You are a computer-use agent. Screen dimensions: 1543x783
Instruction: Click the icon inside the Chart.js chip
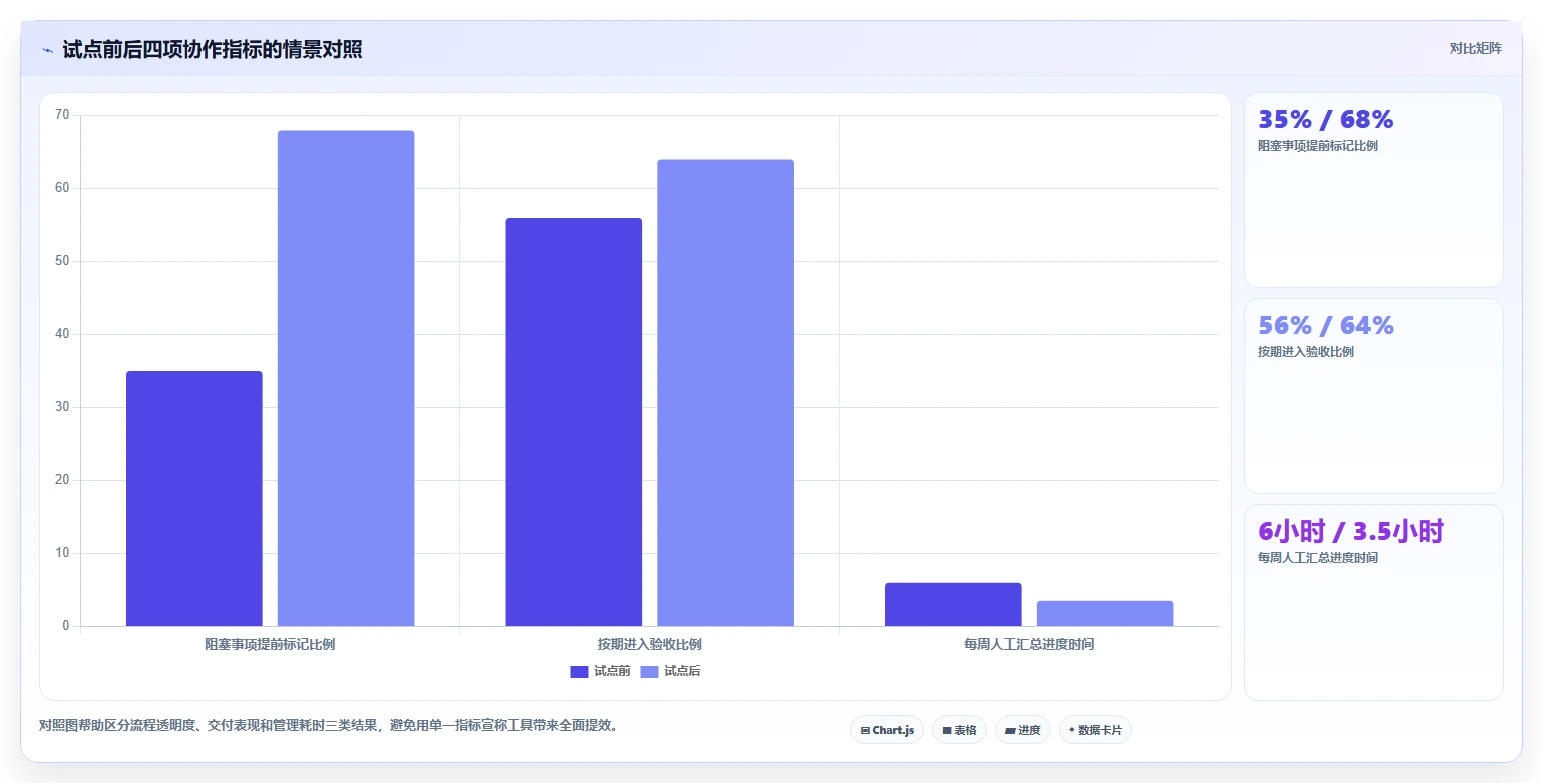[865, 730]
